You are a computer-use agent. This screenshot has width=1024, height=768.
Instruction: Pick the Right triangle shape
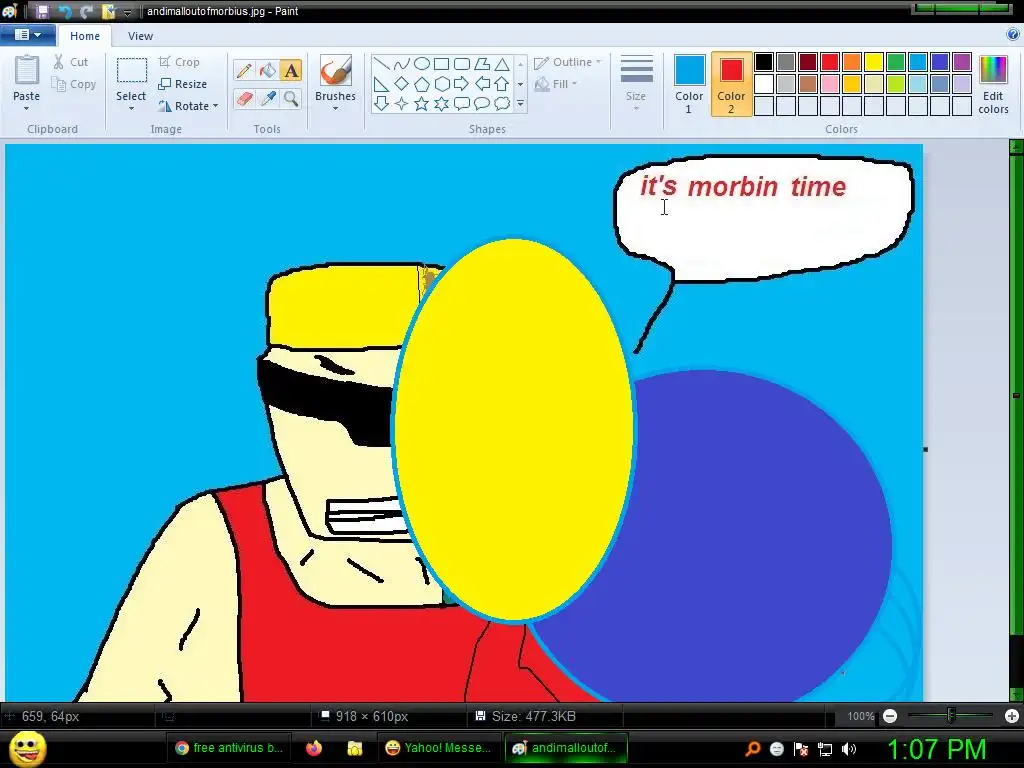(x=381, y=84)
